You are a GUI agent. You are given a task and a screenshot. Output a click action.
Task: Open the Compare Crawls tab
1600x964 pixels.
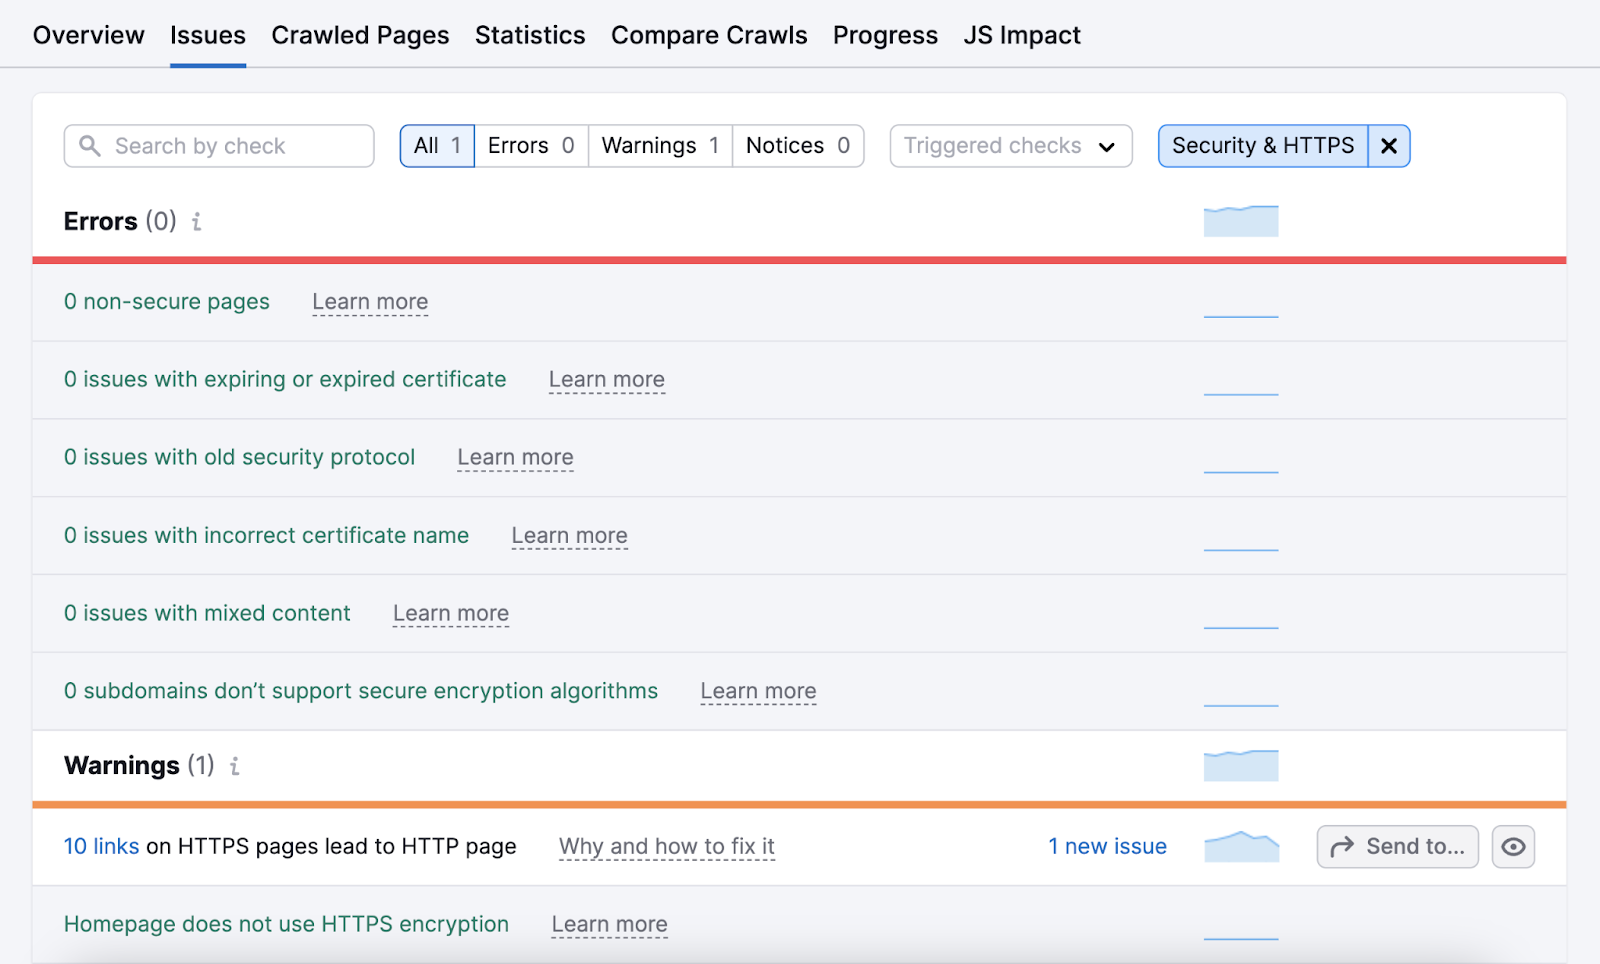coord(709,35)
